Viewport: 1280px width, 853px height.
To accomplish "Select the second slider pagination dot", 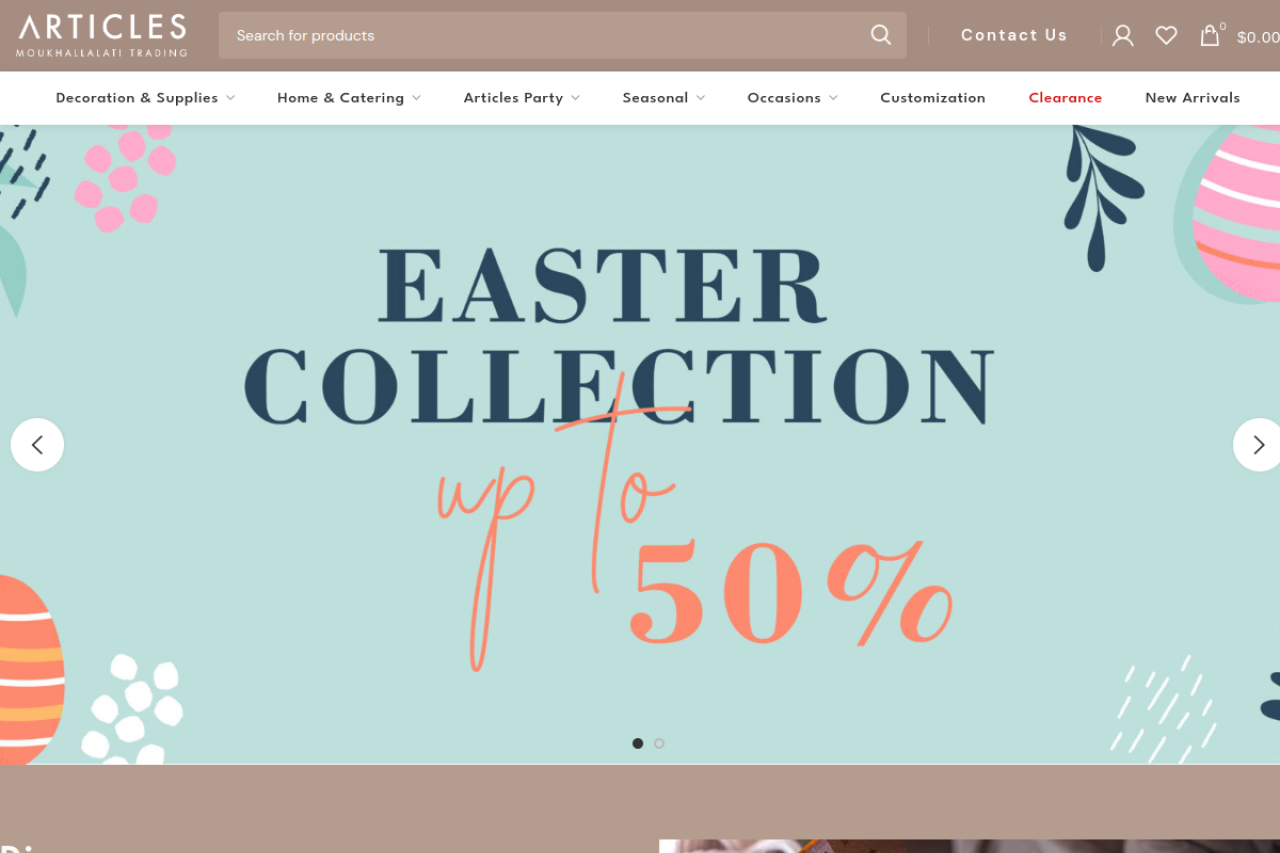I will coord(659,743).
